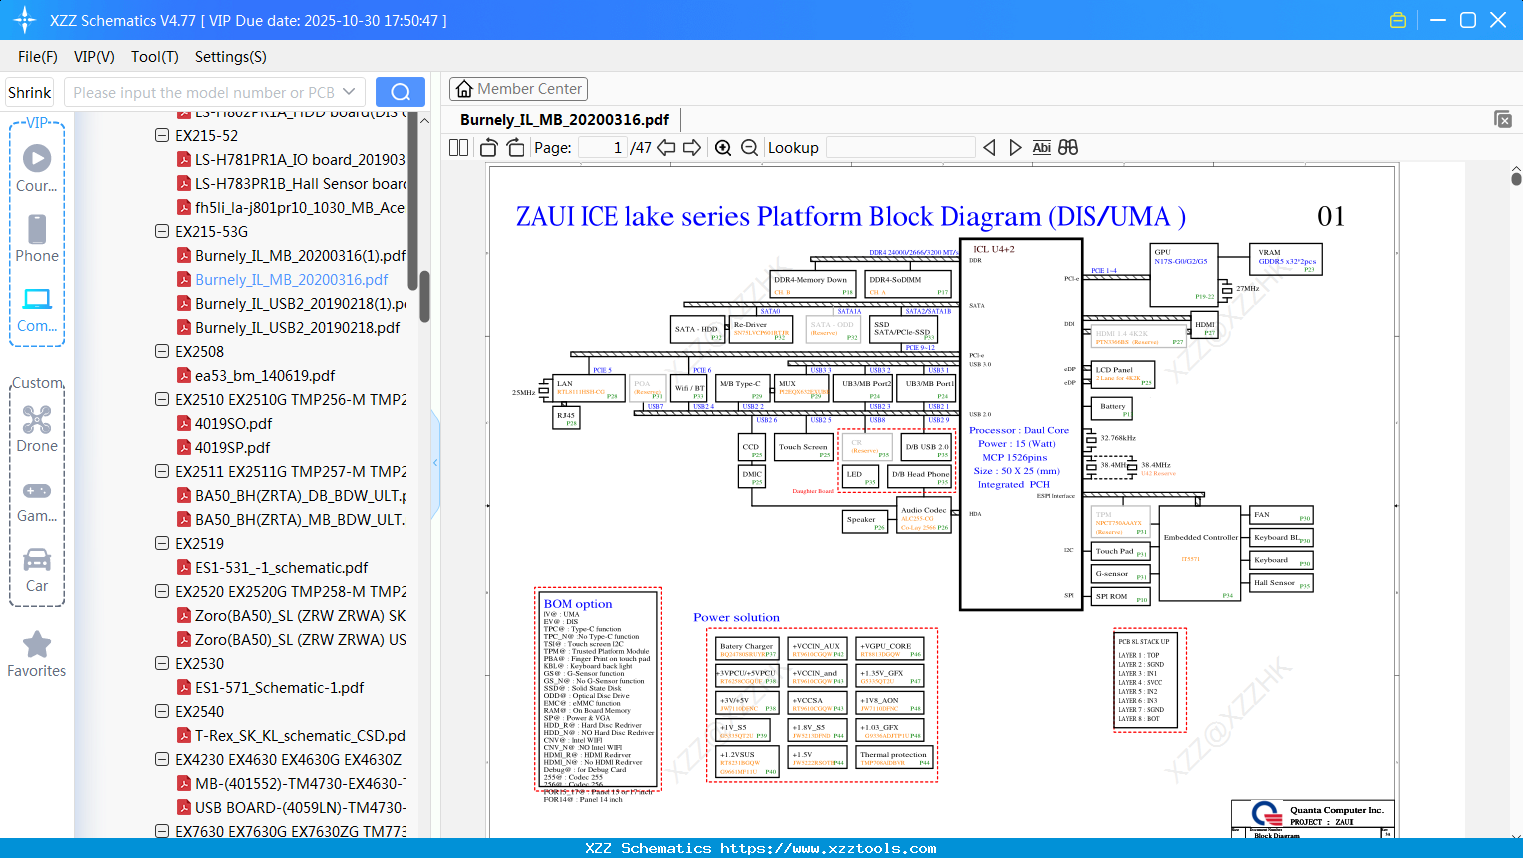Collapse the EX2508 folder node
The height and width of the screenshot is (858, 1523).
click(162, 351)
